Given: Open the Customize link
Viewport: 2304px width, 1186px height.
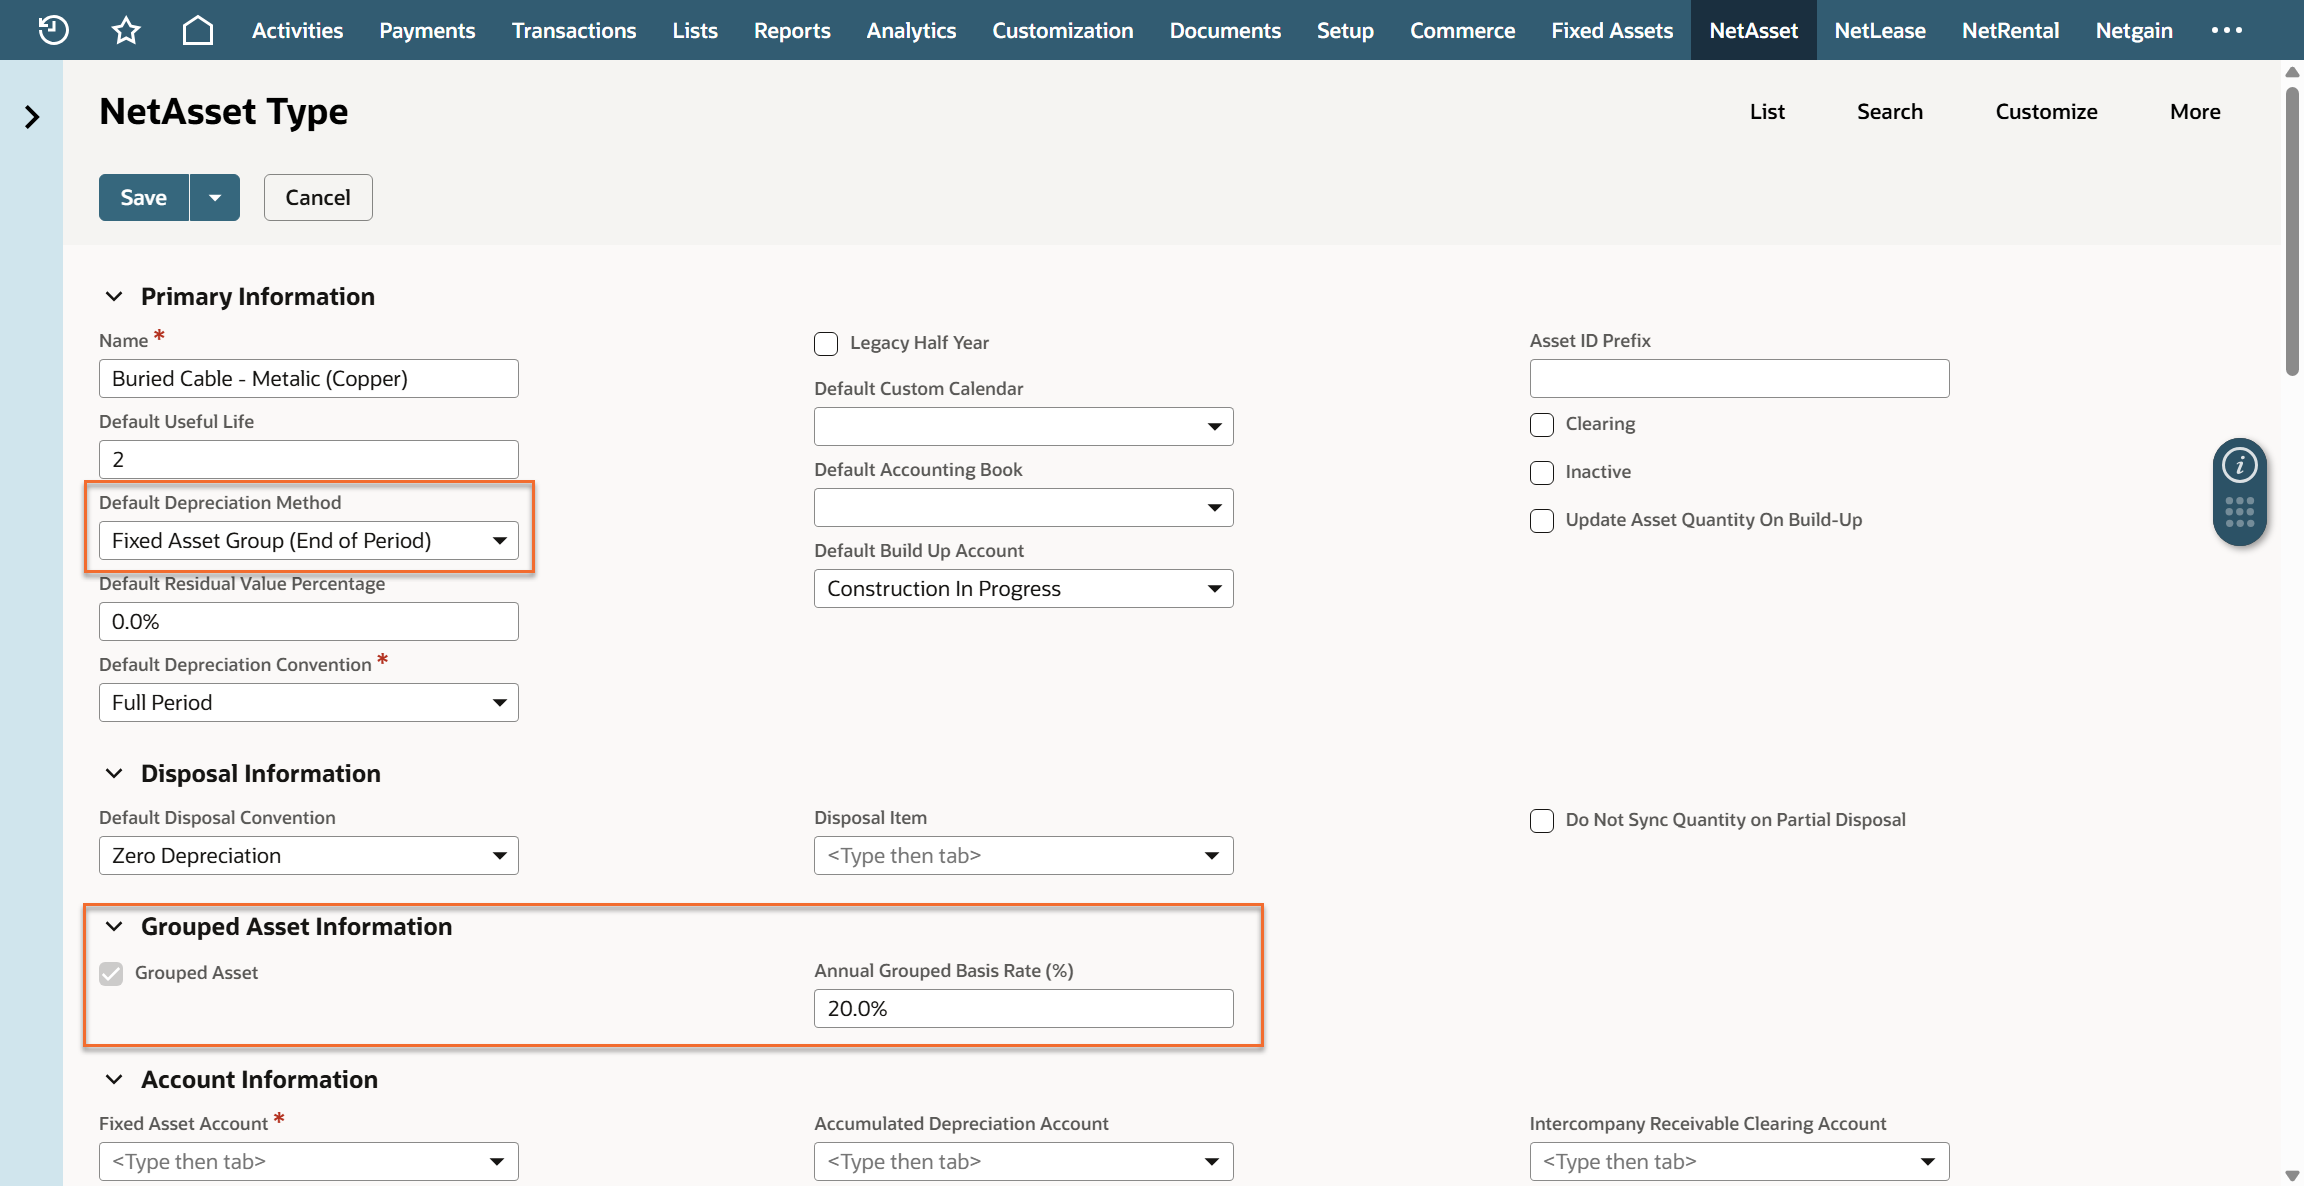Looking at the screenshot, I should point(2046,112).
